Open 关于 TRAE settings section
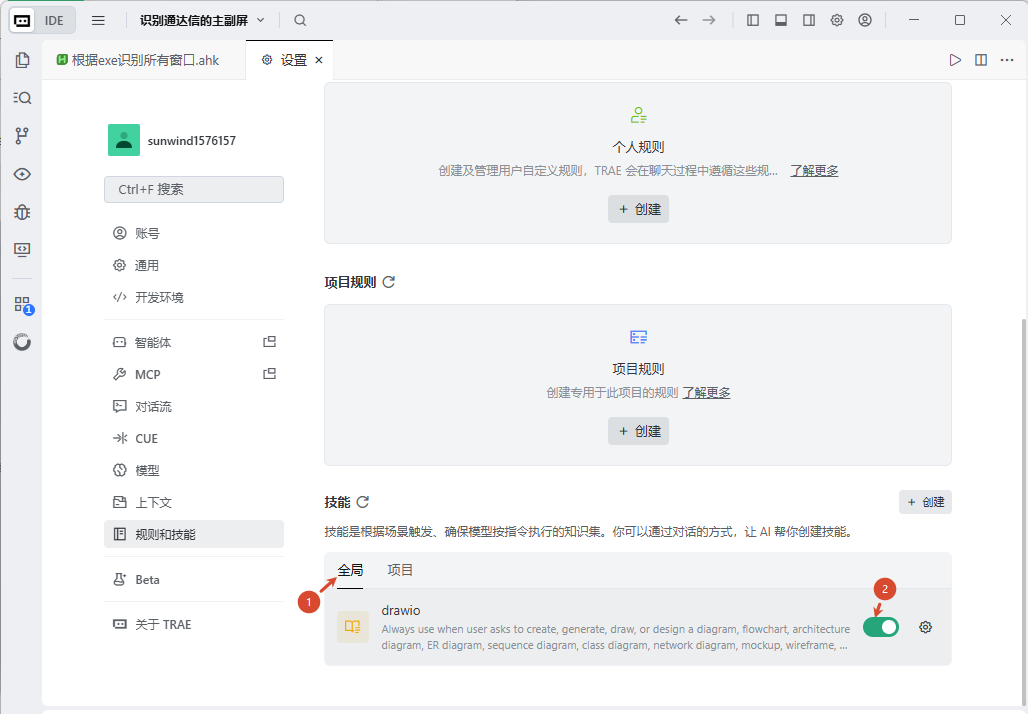Image resolution: width=1028 pixels, height=714 pixels. (x=194, y=625)
